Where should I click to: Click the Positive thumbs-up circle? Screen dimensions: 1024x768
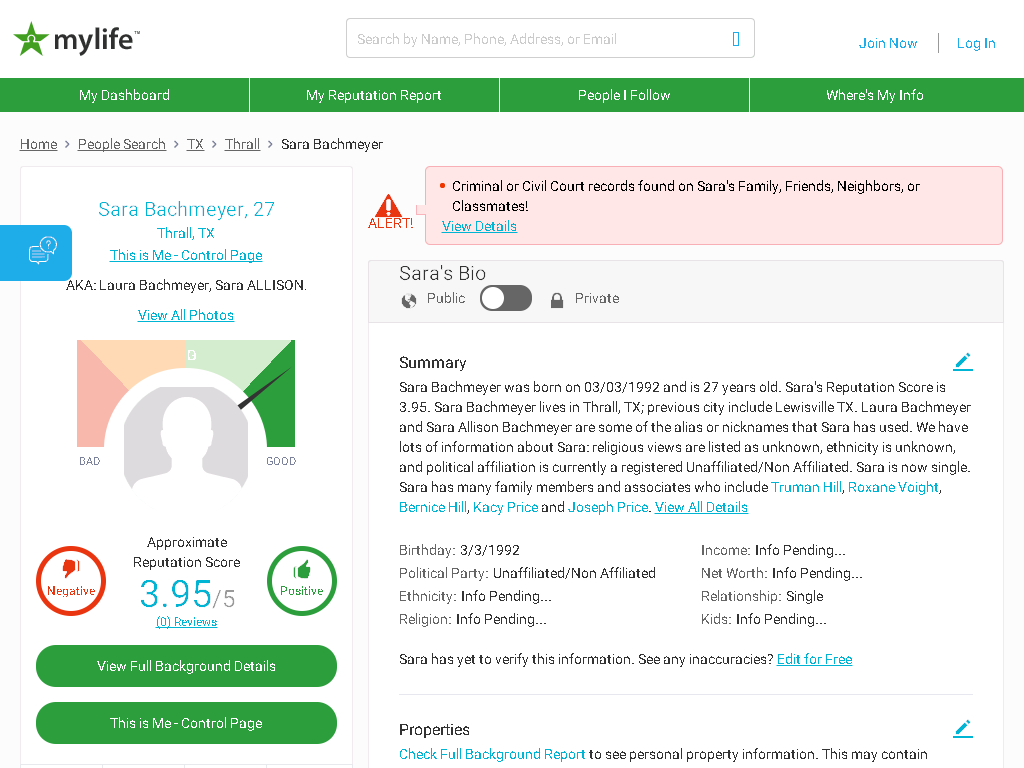[x=302, y=581]
